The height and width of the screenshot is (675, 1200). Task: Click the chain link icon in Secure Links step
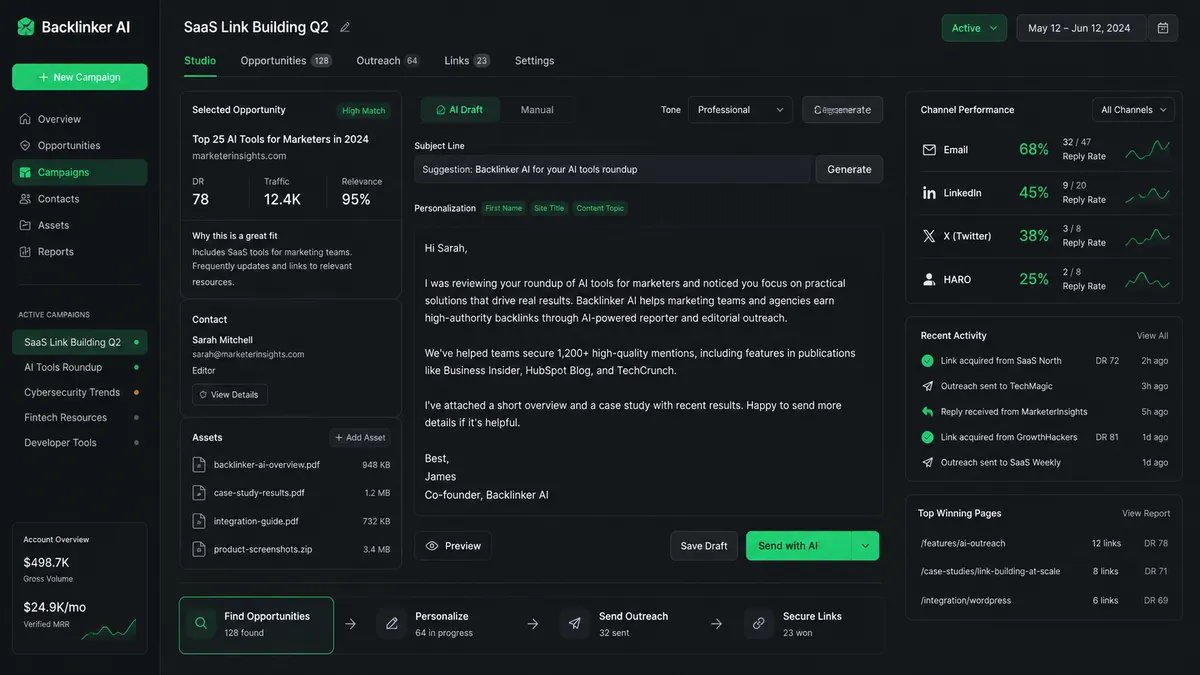point(759,623)
